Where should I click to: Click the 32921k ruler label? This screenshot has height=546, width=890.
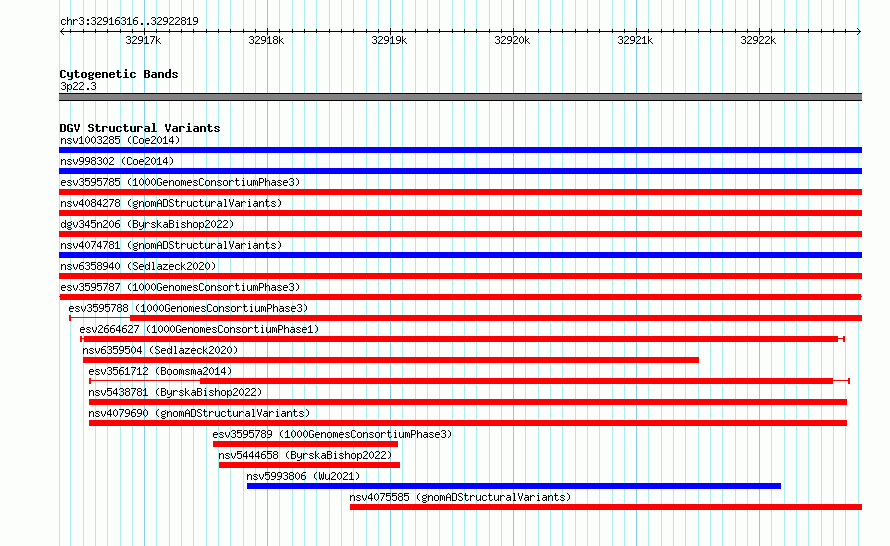coord(635,40)
